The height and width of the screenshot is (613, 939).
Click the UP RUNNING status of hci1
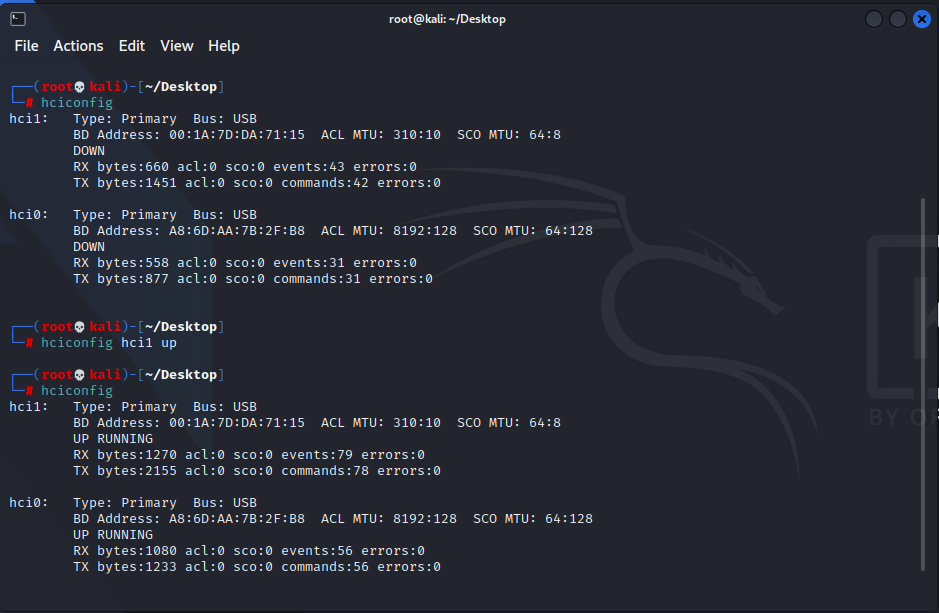click(x=112, y=438)
